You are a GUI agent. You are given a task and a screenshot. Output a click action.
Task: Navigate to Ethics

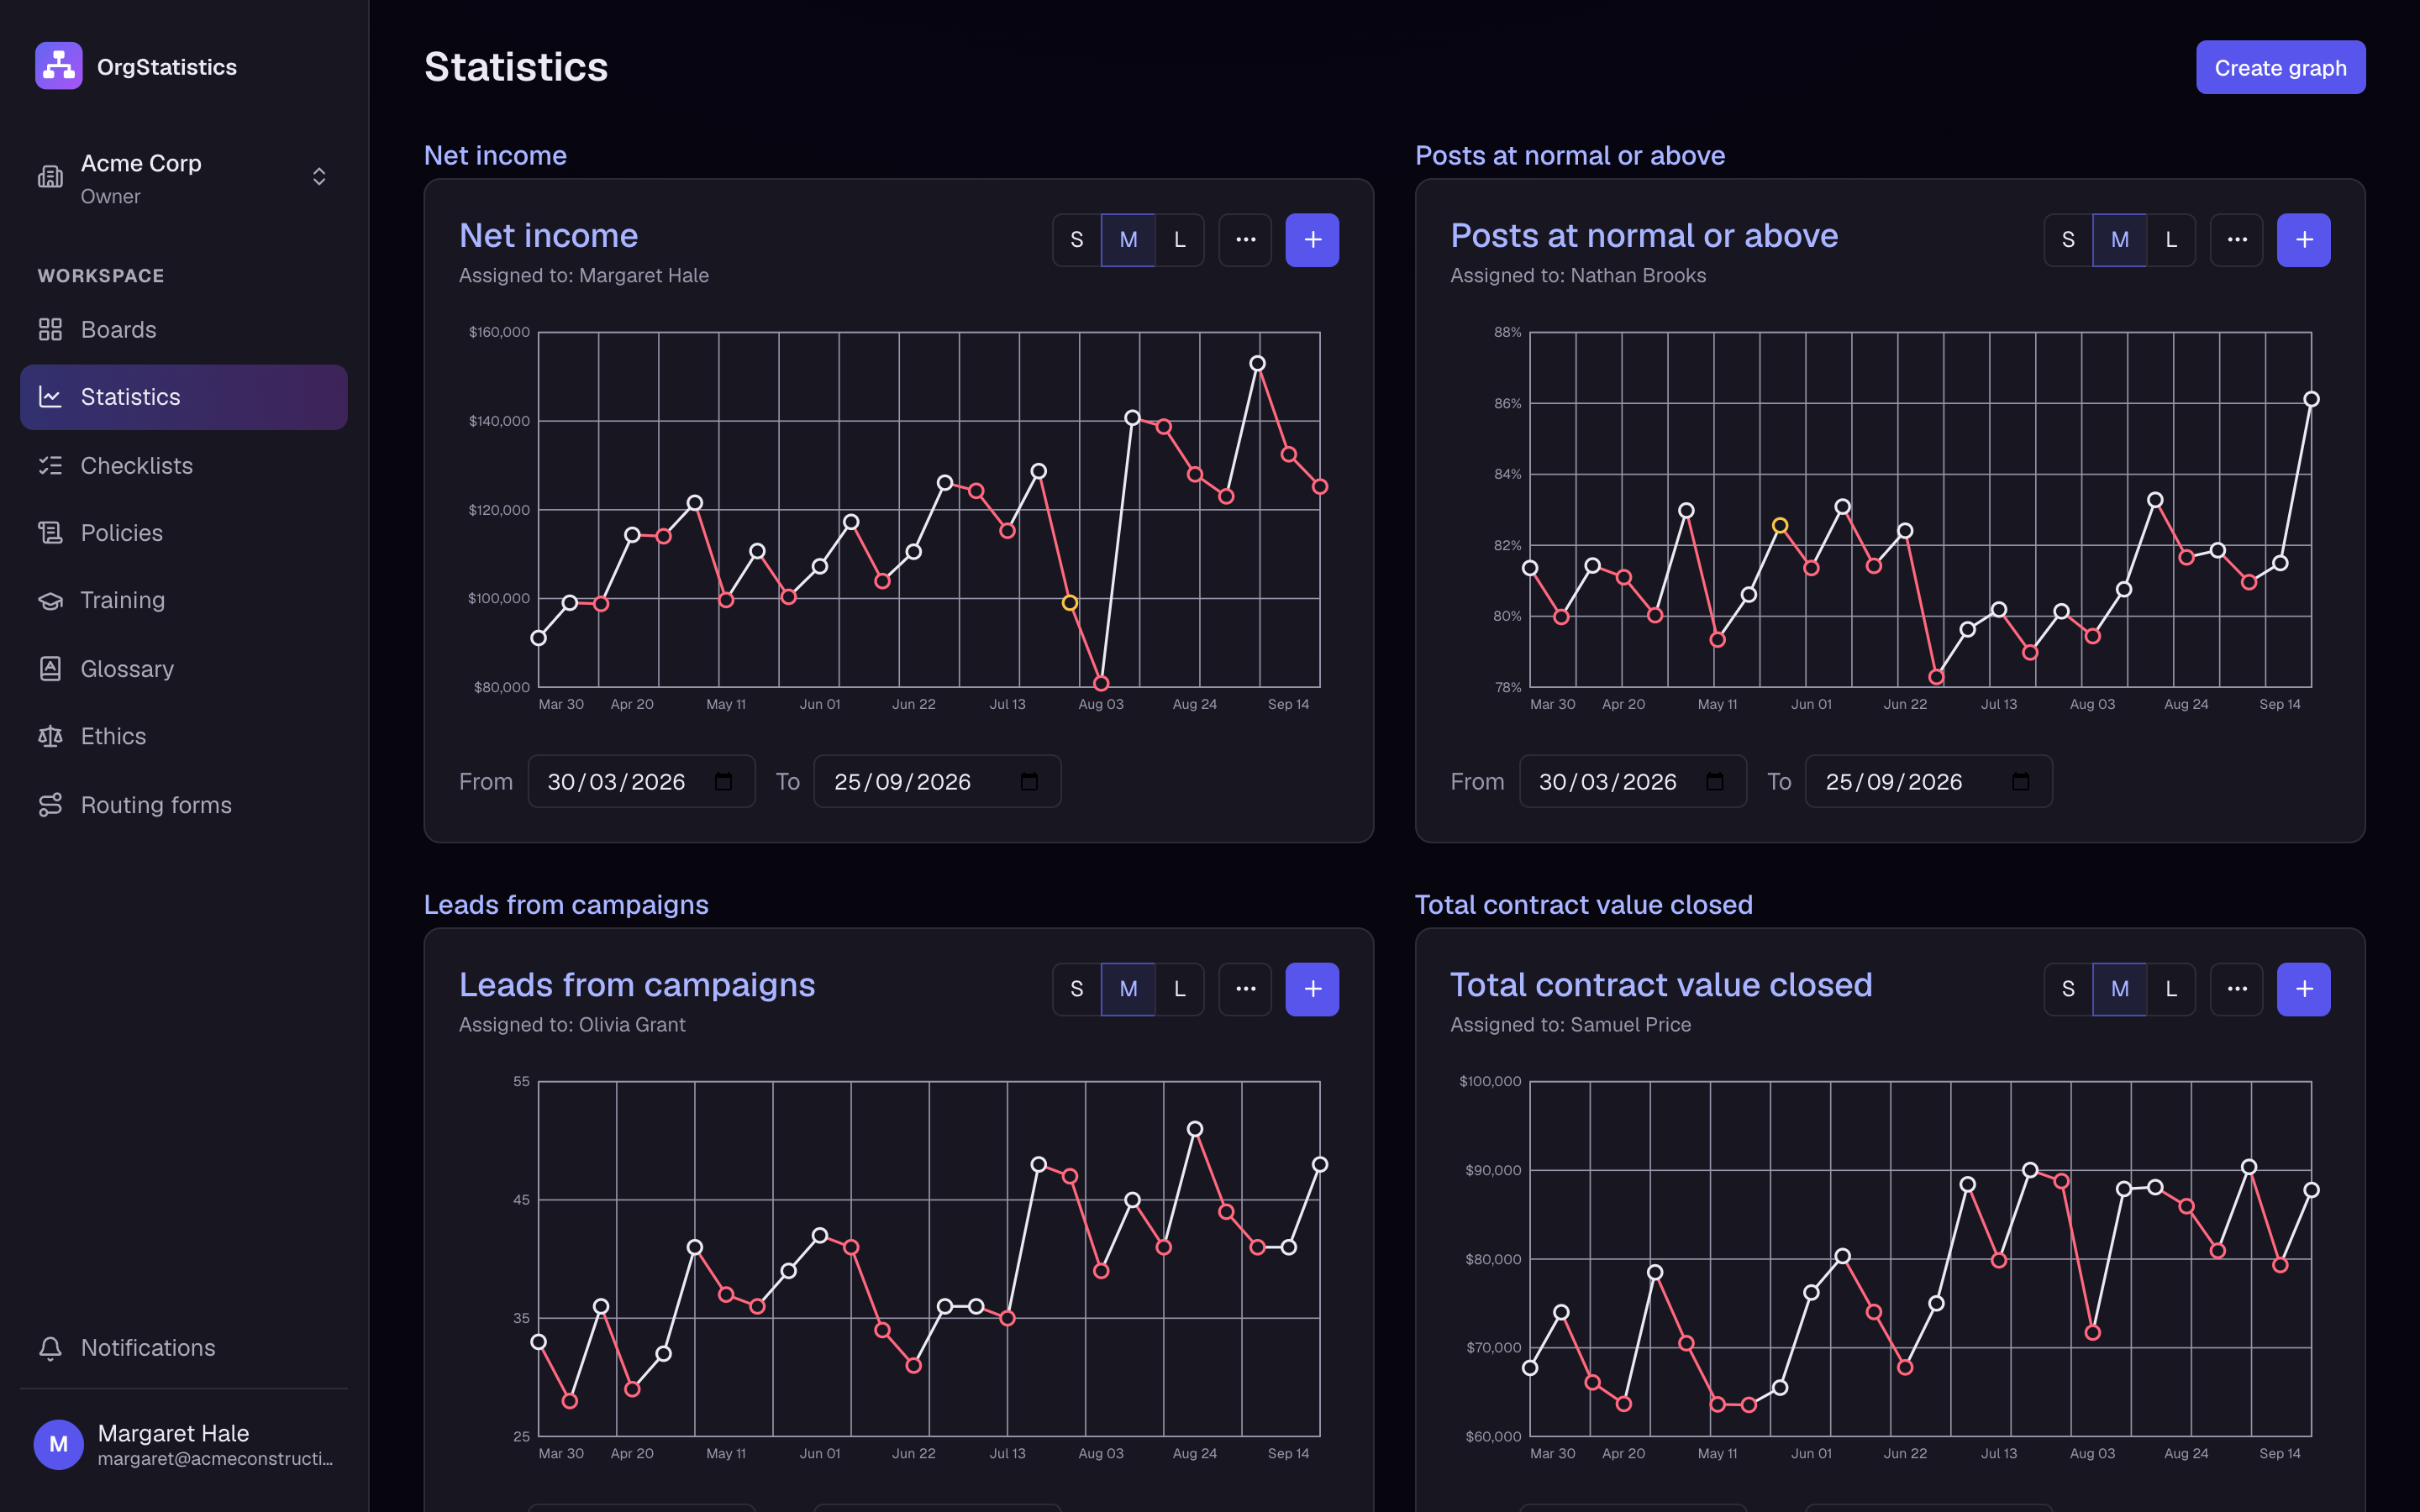(184, 736)
